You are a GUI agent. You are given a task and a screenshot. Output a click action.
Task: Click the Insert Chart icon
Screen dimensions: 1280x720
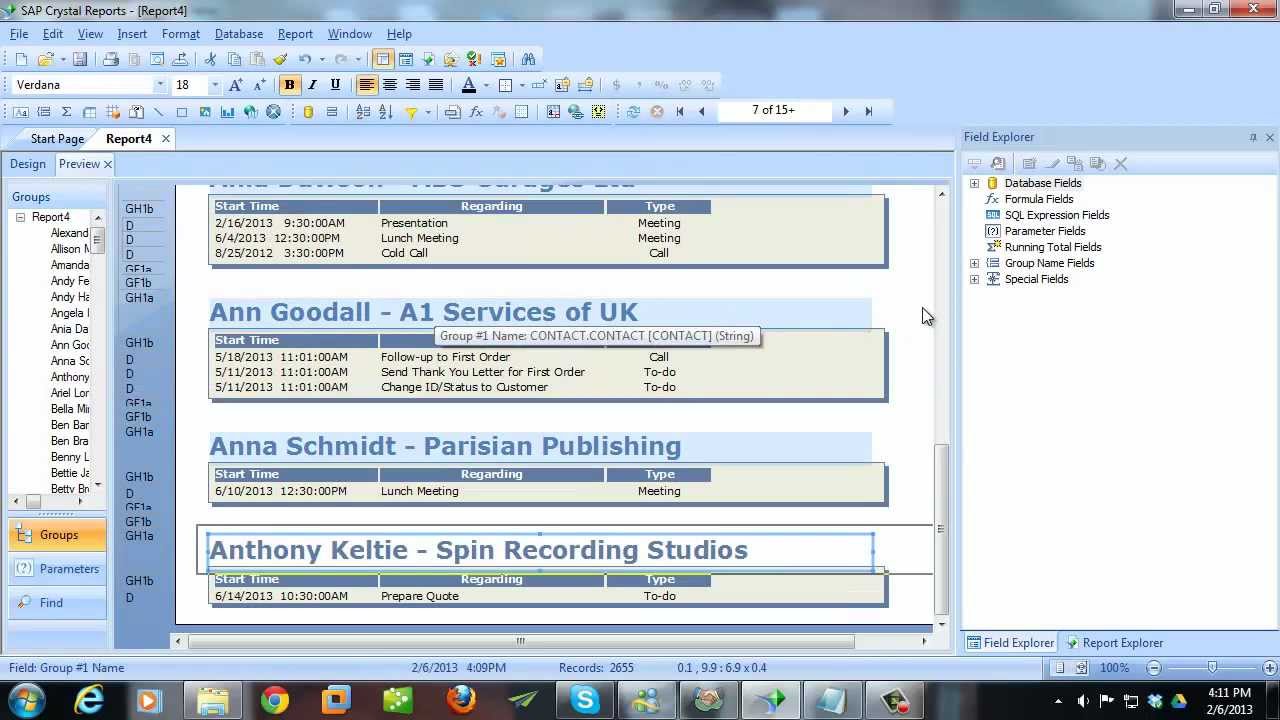[227, 112]
